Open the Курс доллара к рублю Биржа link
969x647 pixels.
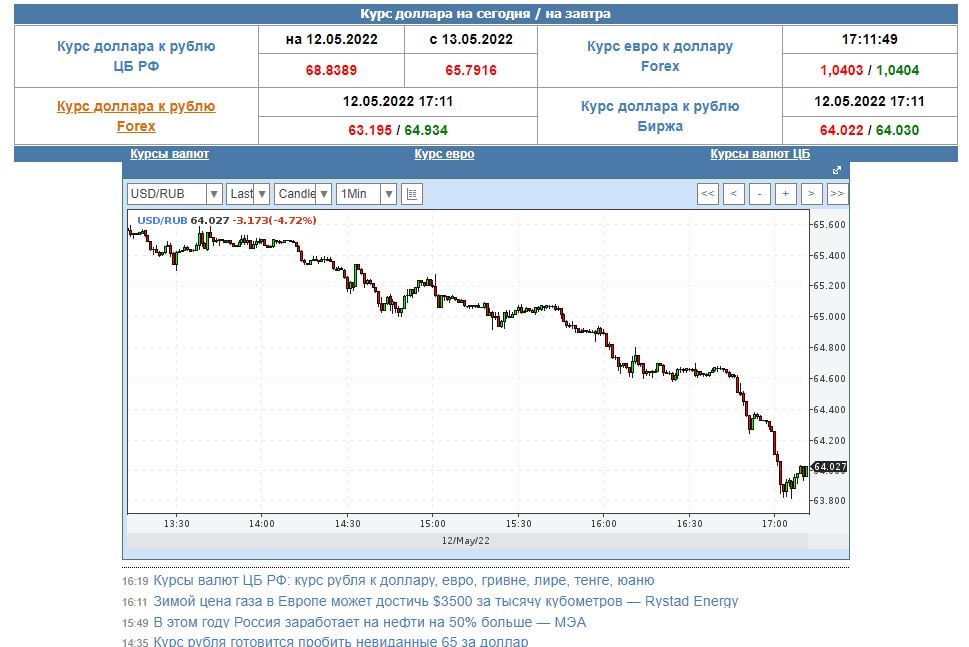(659, 116)
